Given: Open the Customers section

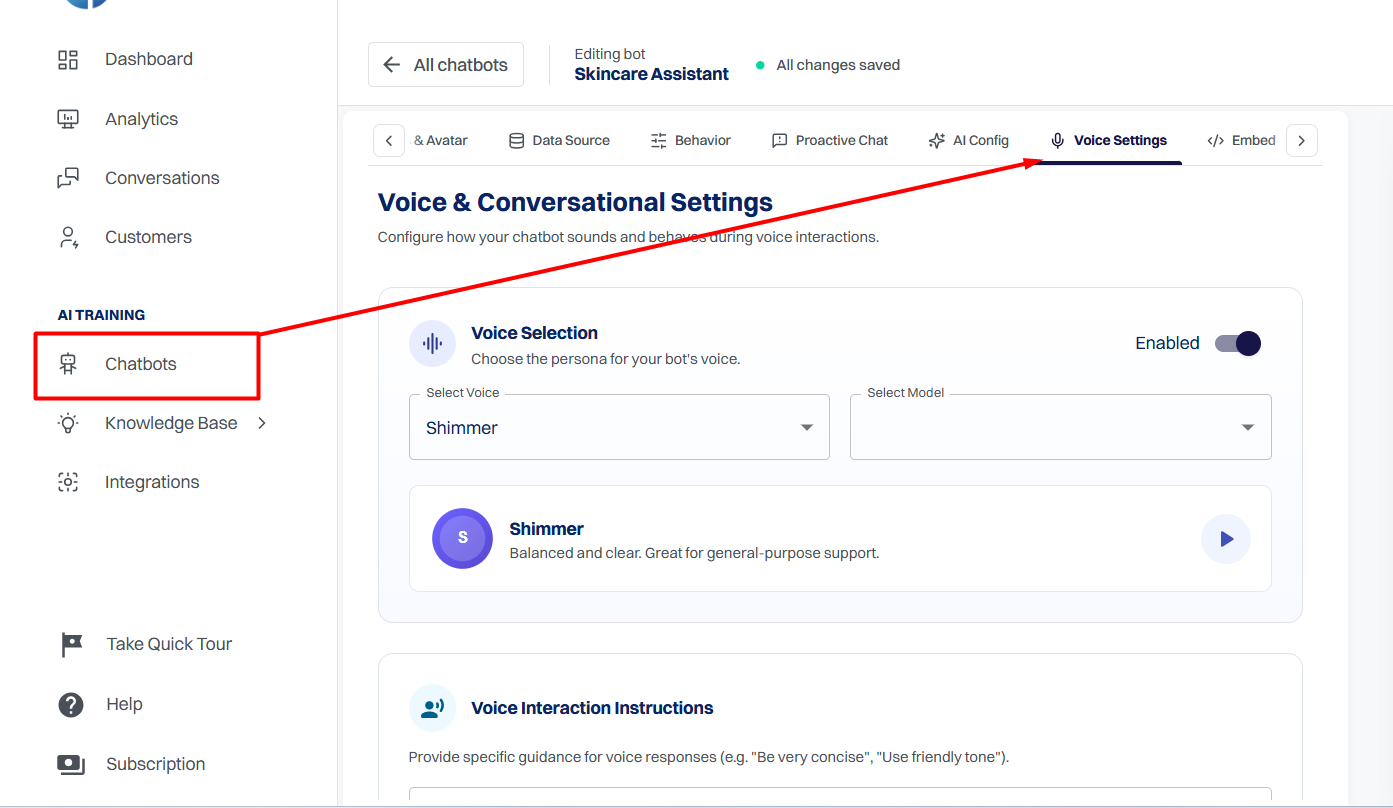Looking at the screenshot, I should [x=124, y=237].
